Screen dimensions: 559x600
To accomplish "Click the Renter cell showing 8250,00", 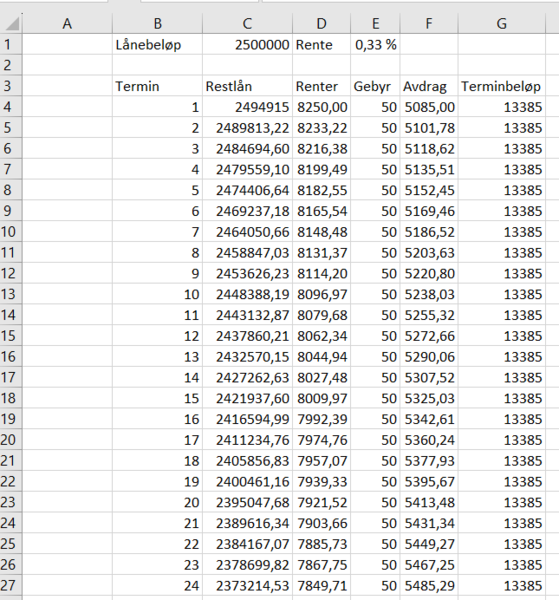I will point(321,107).
